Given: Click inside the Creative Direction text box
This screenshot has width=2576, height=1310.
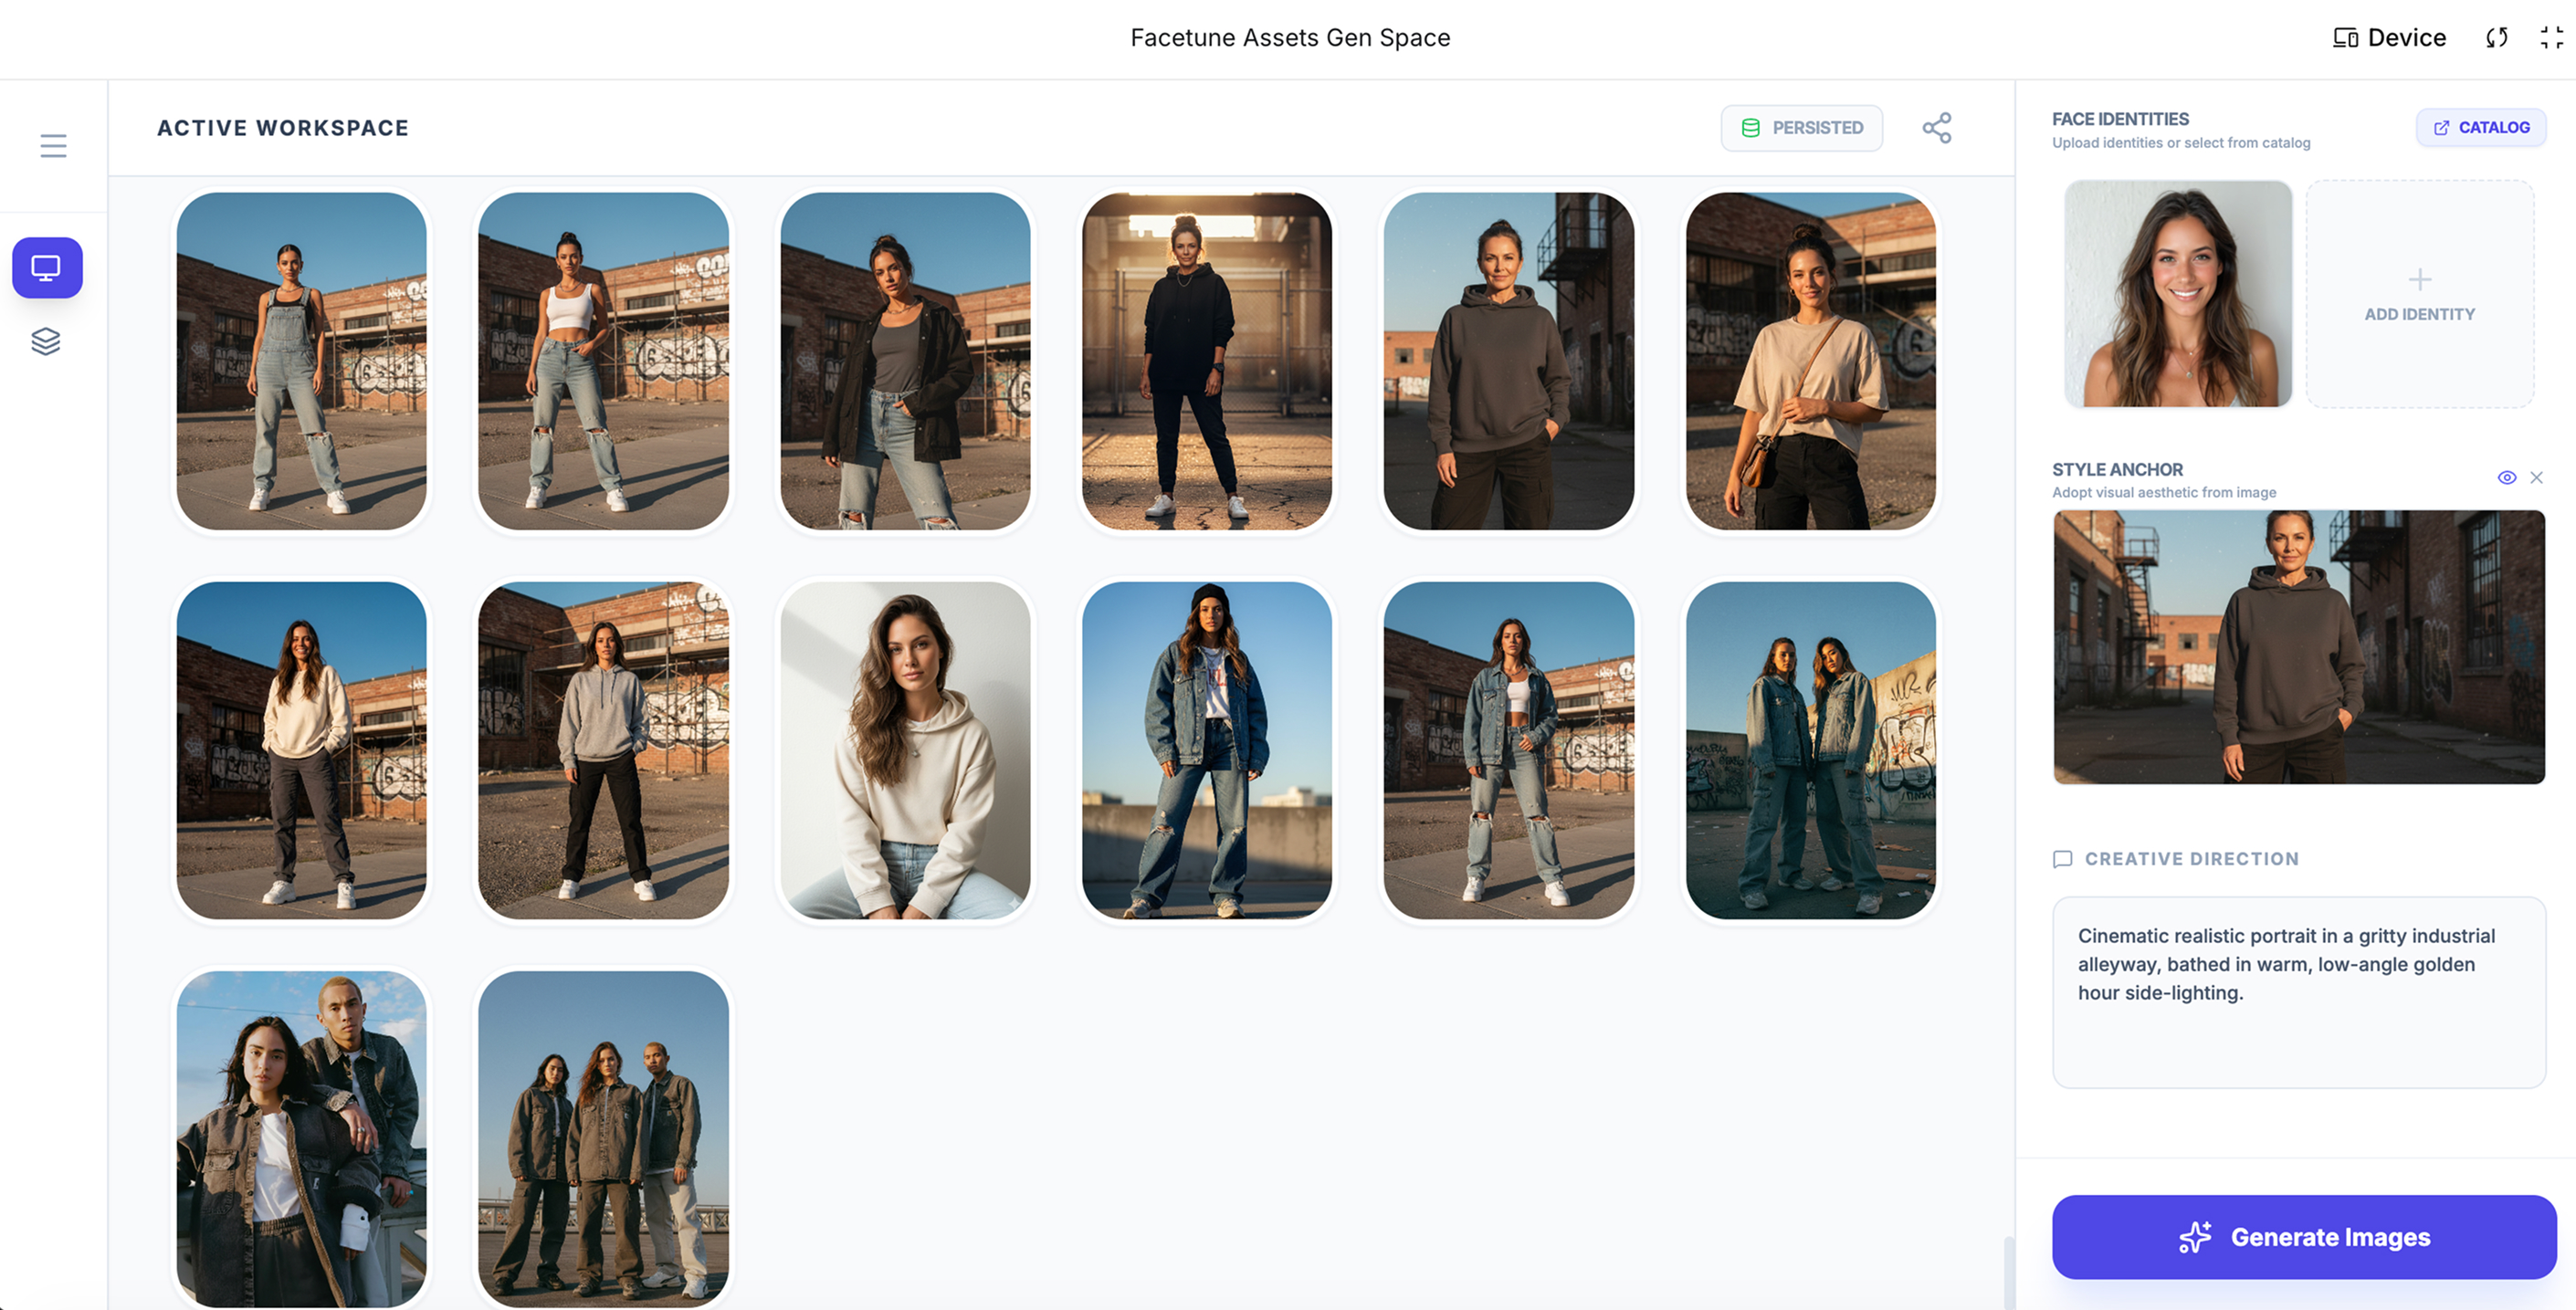Looking at the screenshot, I should (2299, 992).
